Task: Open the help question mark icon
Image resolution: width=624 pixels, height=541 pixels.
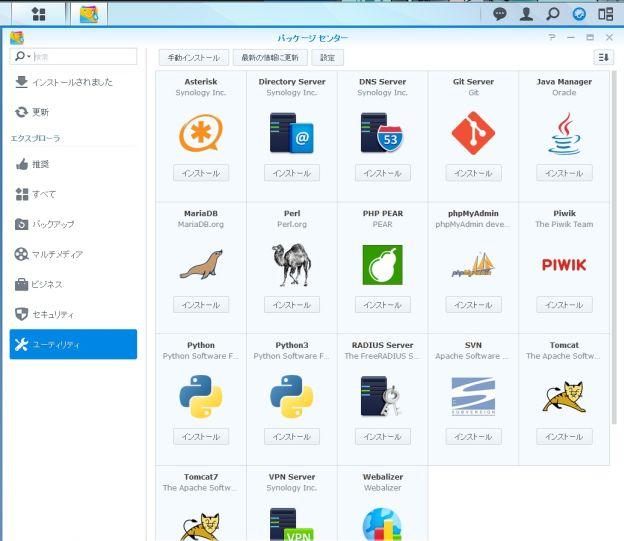Action: coord(552,37)
